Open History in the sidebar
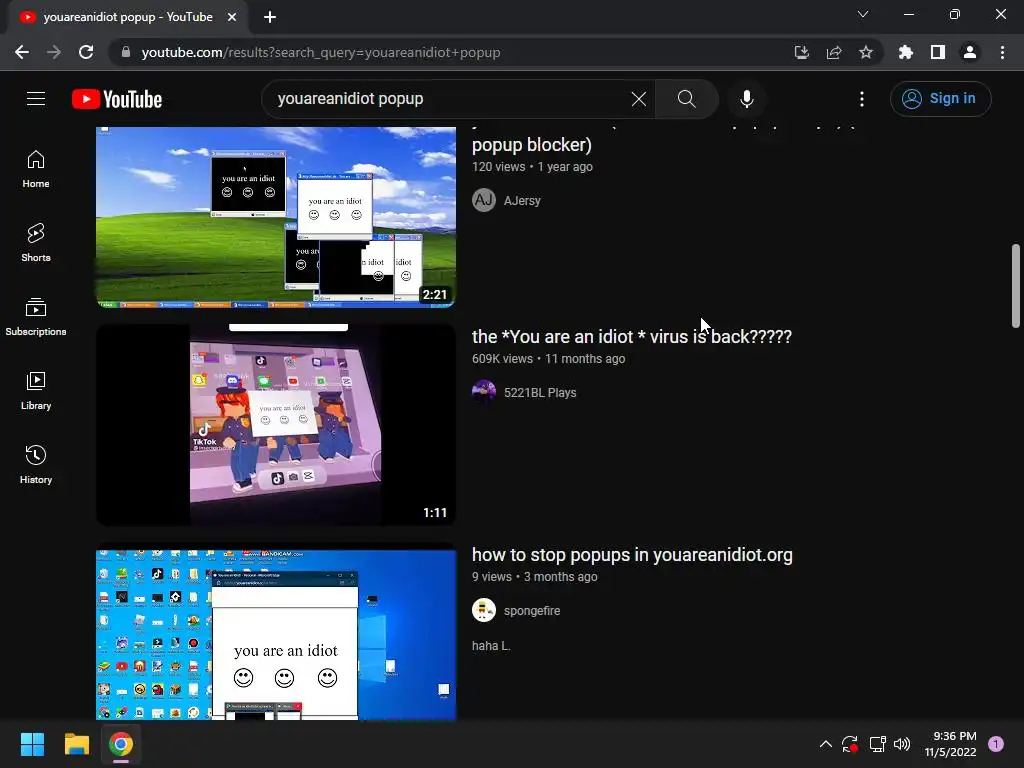 36,464
